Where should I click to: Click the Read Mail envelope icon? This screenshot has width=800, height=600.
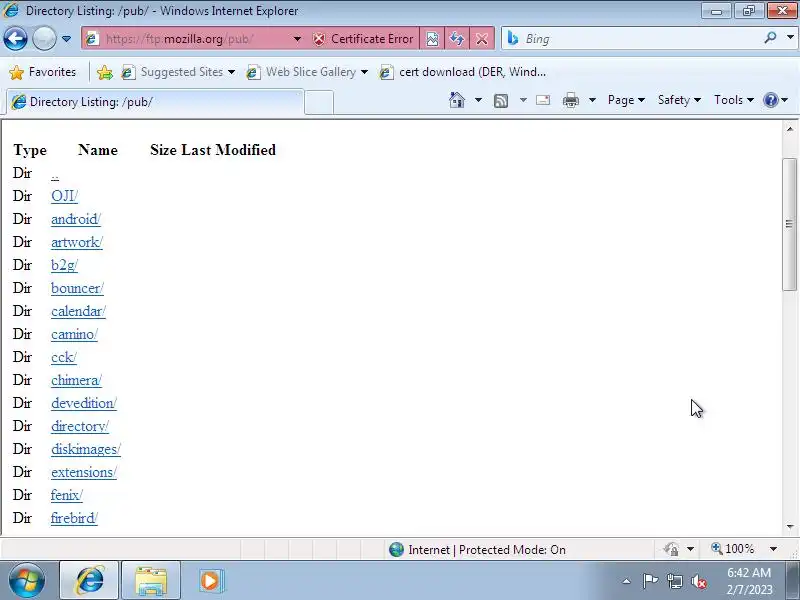(x=543, y=100)
